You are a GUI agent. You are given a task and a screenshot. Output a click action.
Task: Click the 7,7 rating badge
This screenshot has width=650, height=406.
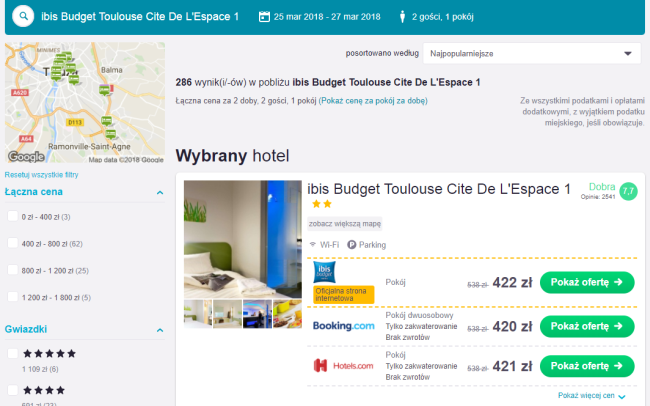pos(628,191)
